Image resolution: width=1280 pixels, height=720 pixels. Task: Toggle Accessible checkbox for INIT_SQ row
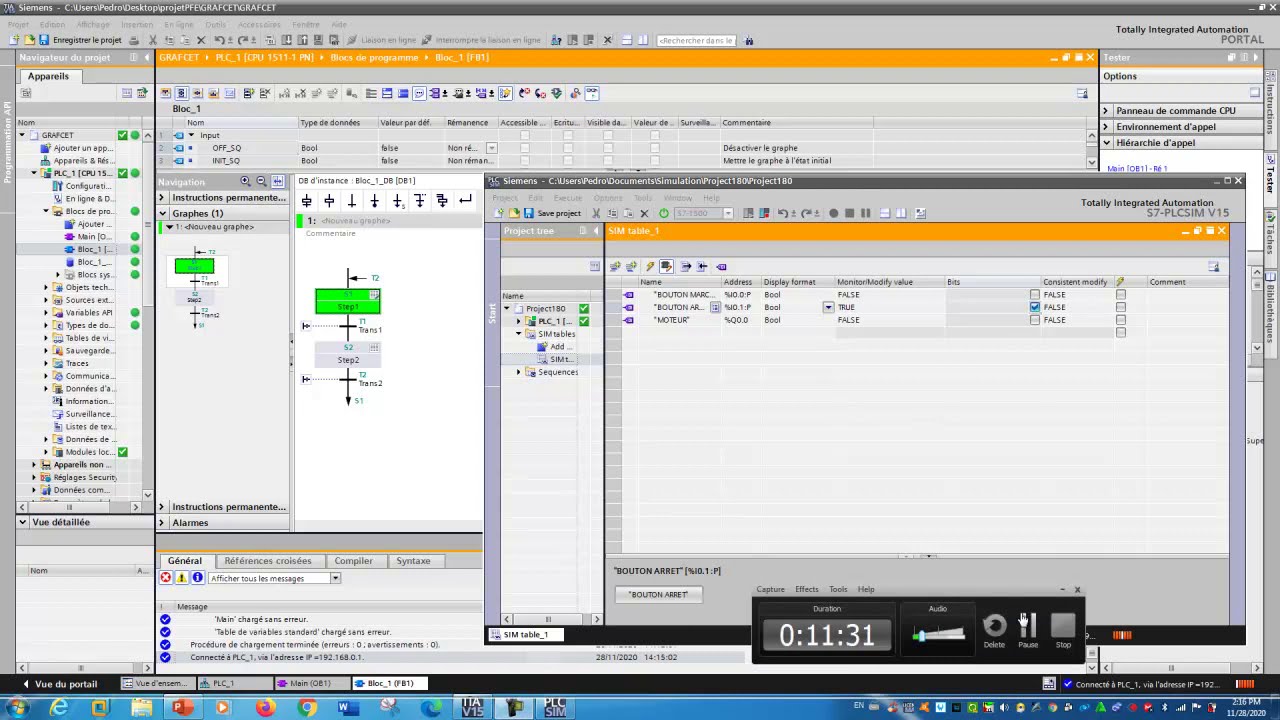(524, 160)
